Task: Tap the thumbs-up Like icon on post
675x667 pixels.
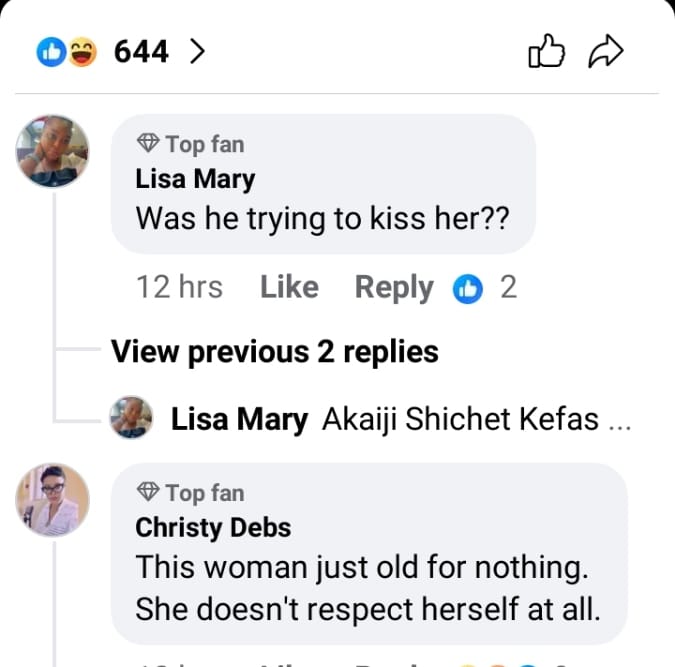Action: pyautogui.click(x=546, y=53)
